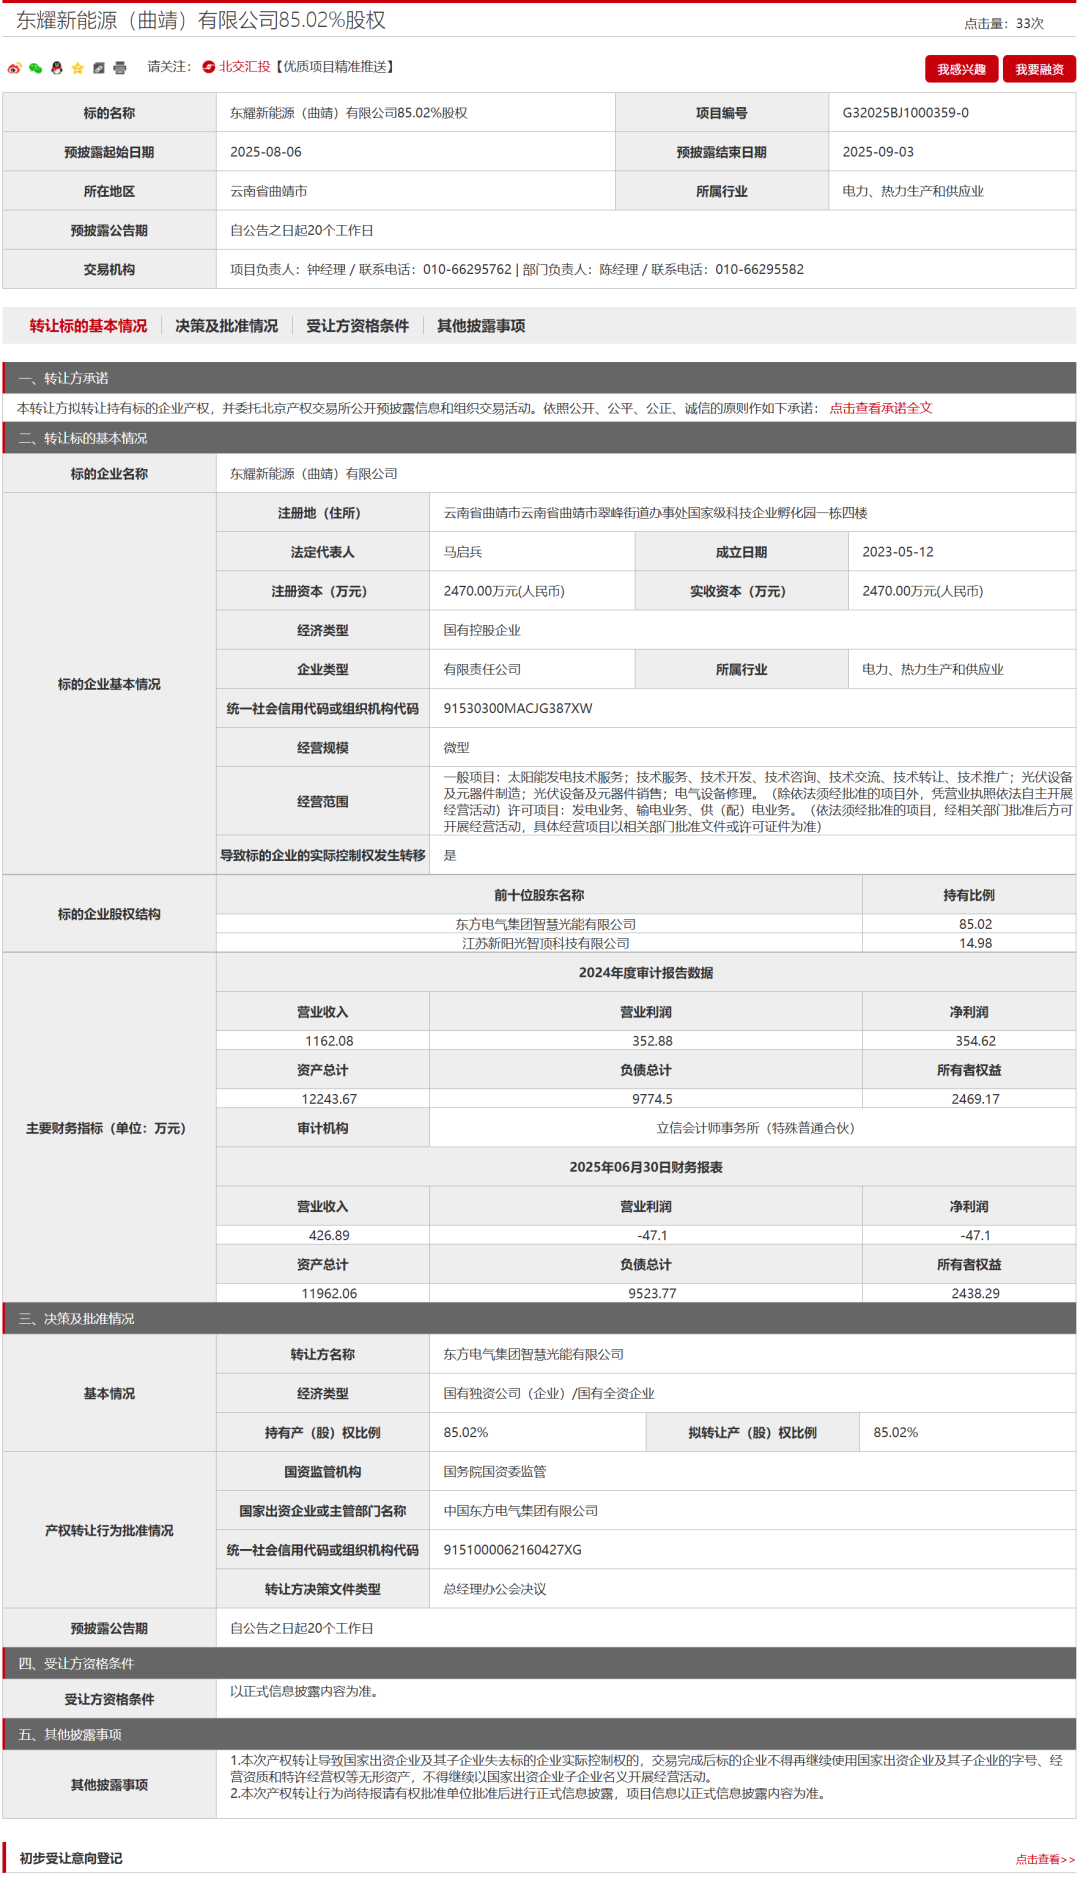The width and height of the screenshot is (1080, 1878).
Task: Click legal representative 马启兵
Action: pos(463,552)
